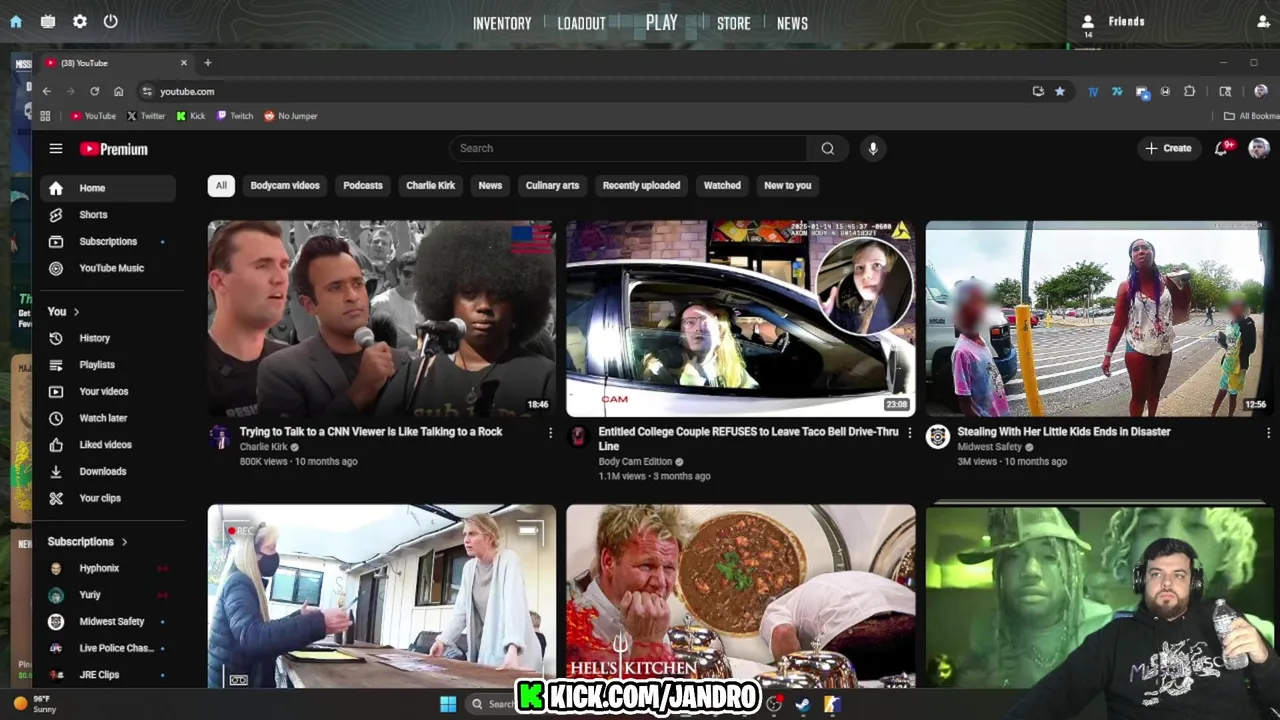Open game launcher settings gear
Screen dimensions: 1280x720
pos(80,21)
